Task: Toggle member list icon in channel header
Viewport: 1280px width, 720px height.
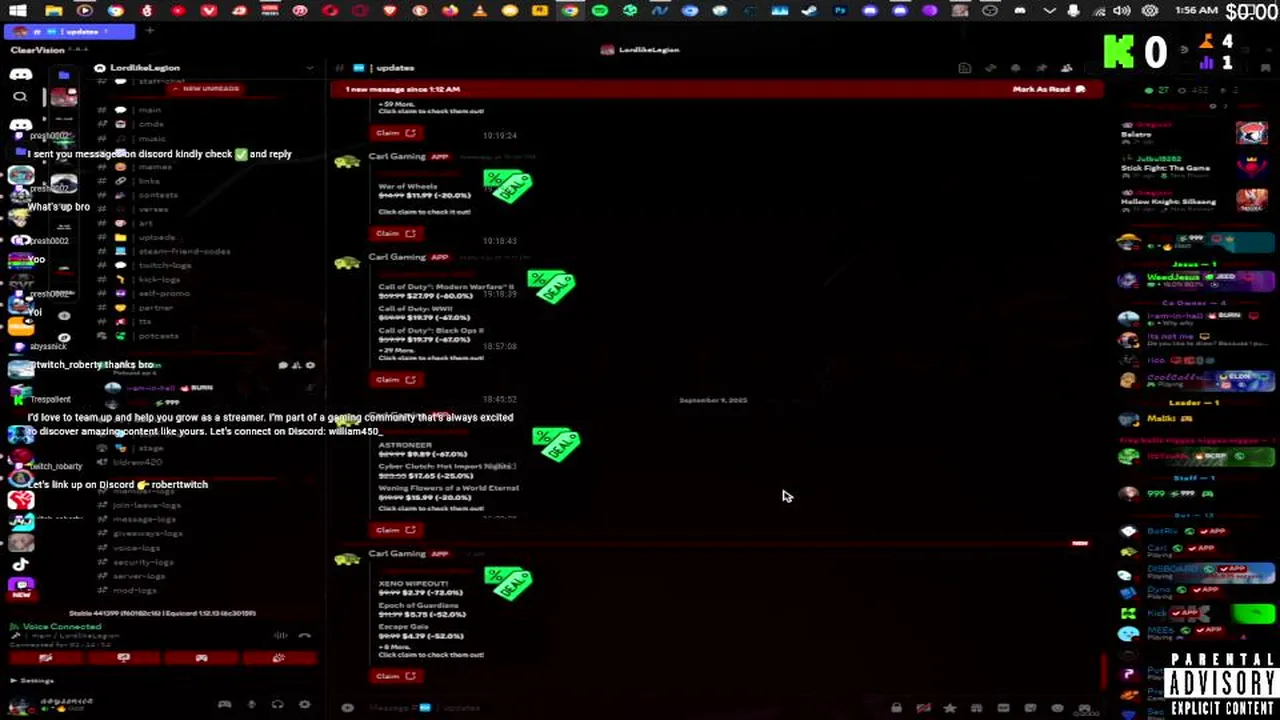Action: [1066, 68]
